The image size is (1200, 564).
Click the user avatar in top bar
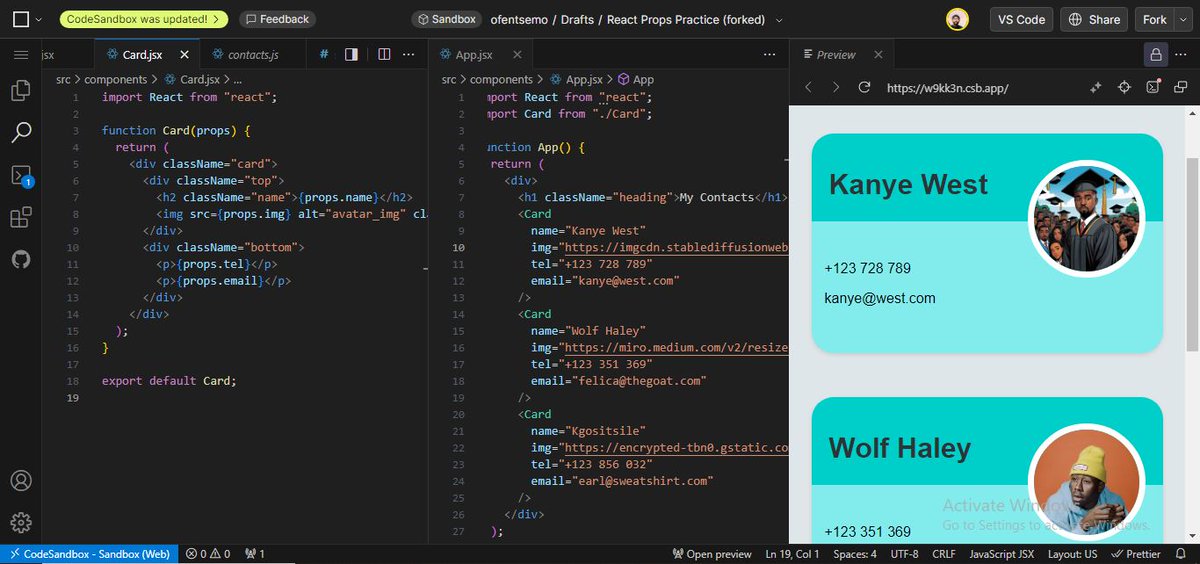[x=957, y=19]
